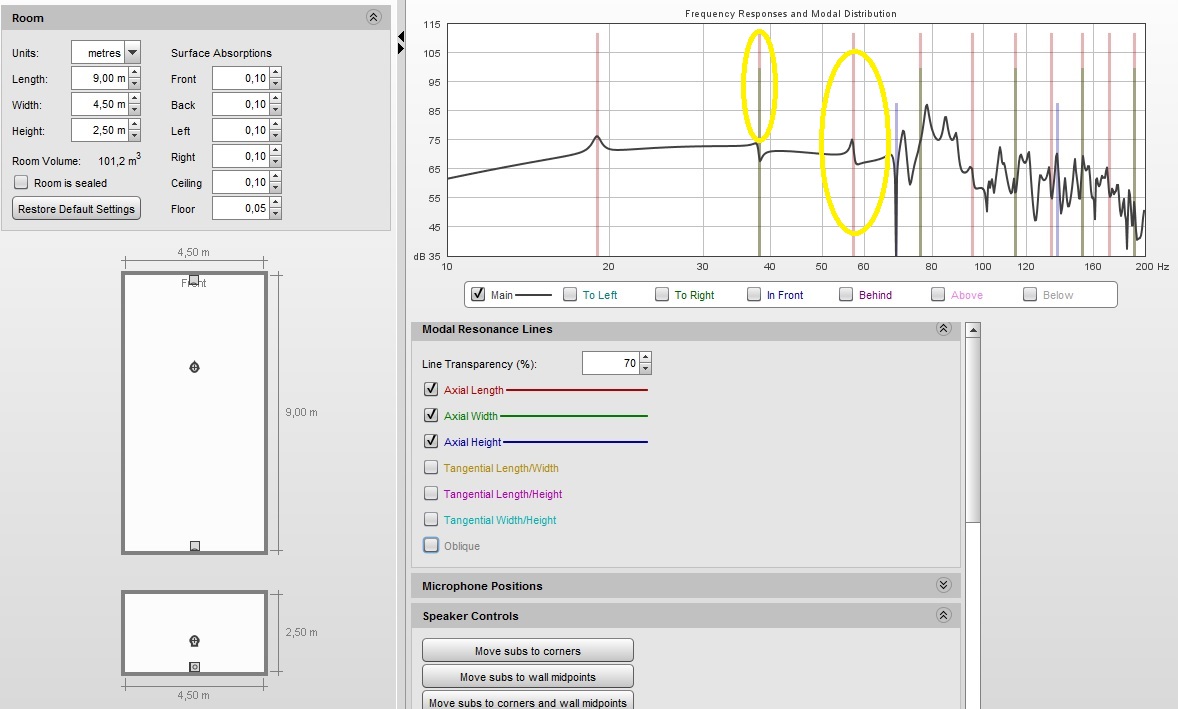The image size is (1178, 709).
Task: Click Restore Default Settings button
Action: pyautogui.click(x=77, y=209)
